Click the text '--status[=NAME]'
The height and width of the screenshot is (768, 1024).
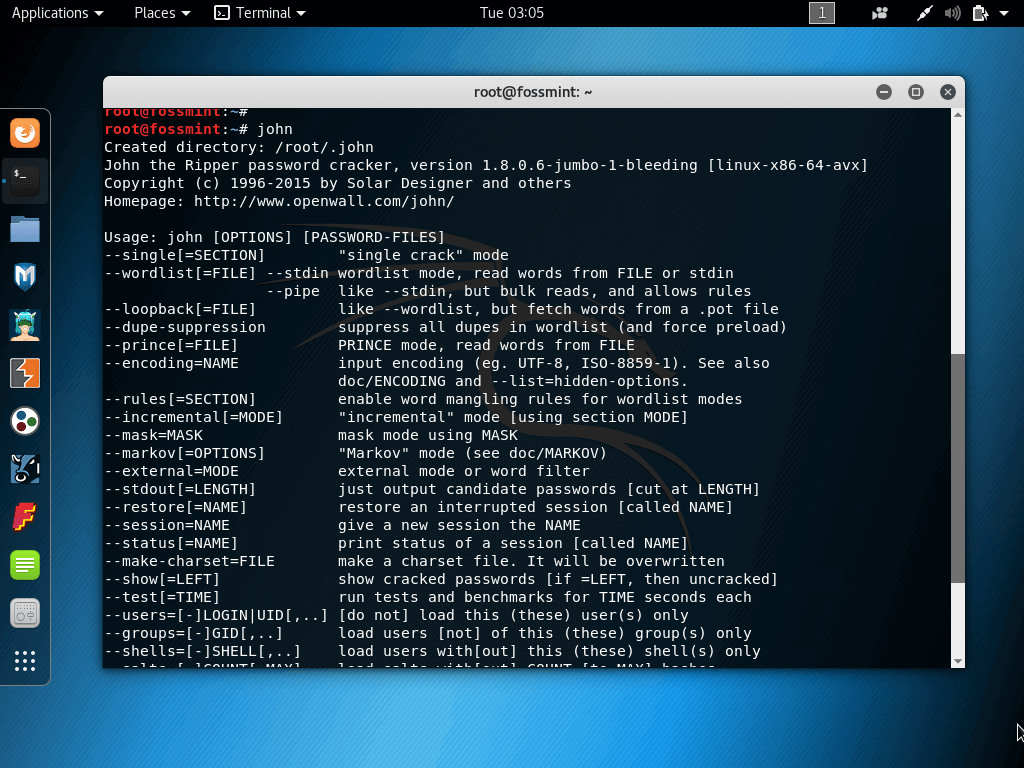170,543
